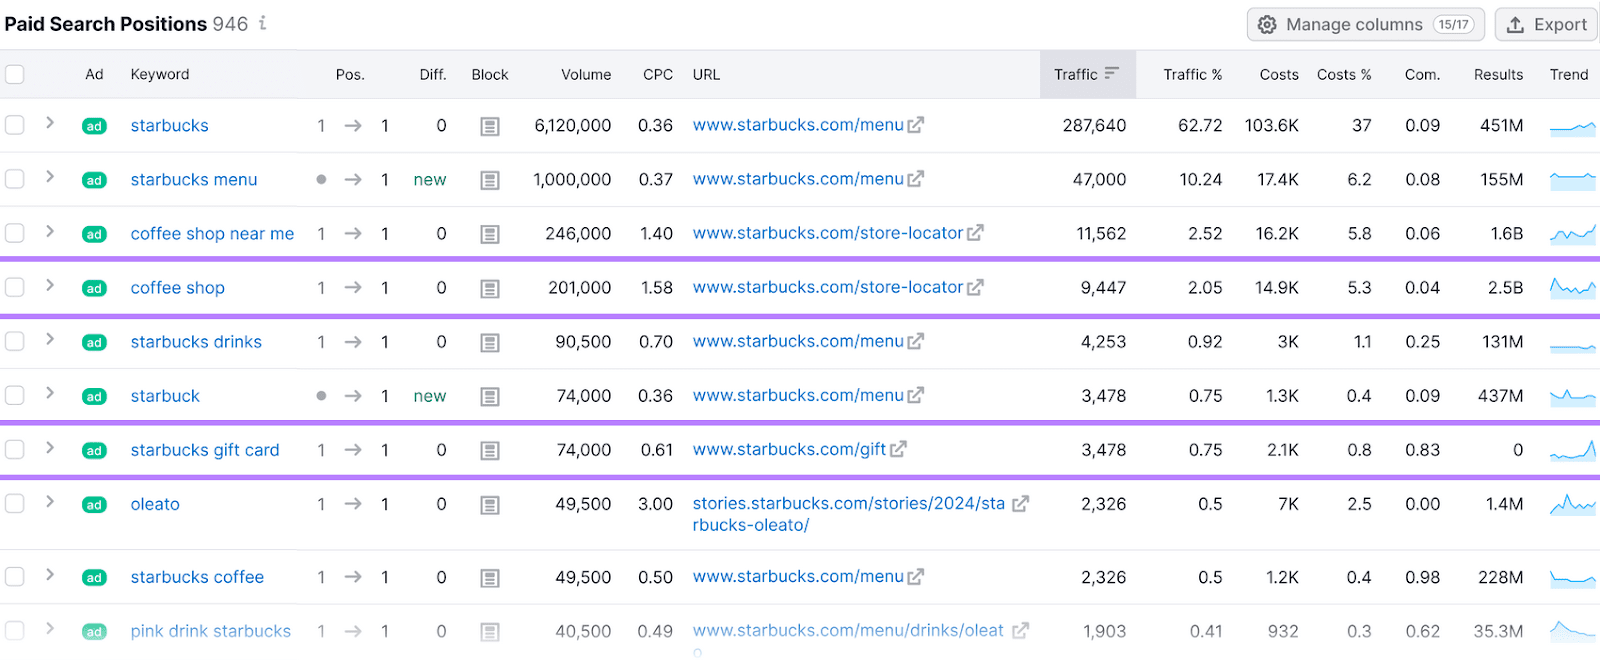
Task: View trend sparkline for coffee shop
Action: coord(1572,288)
